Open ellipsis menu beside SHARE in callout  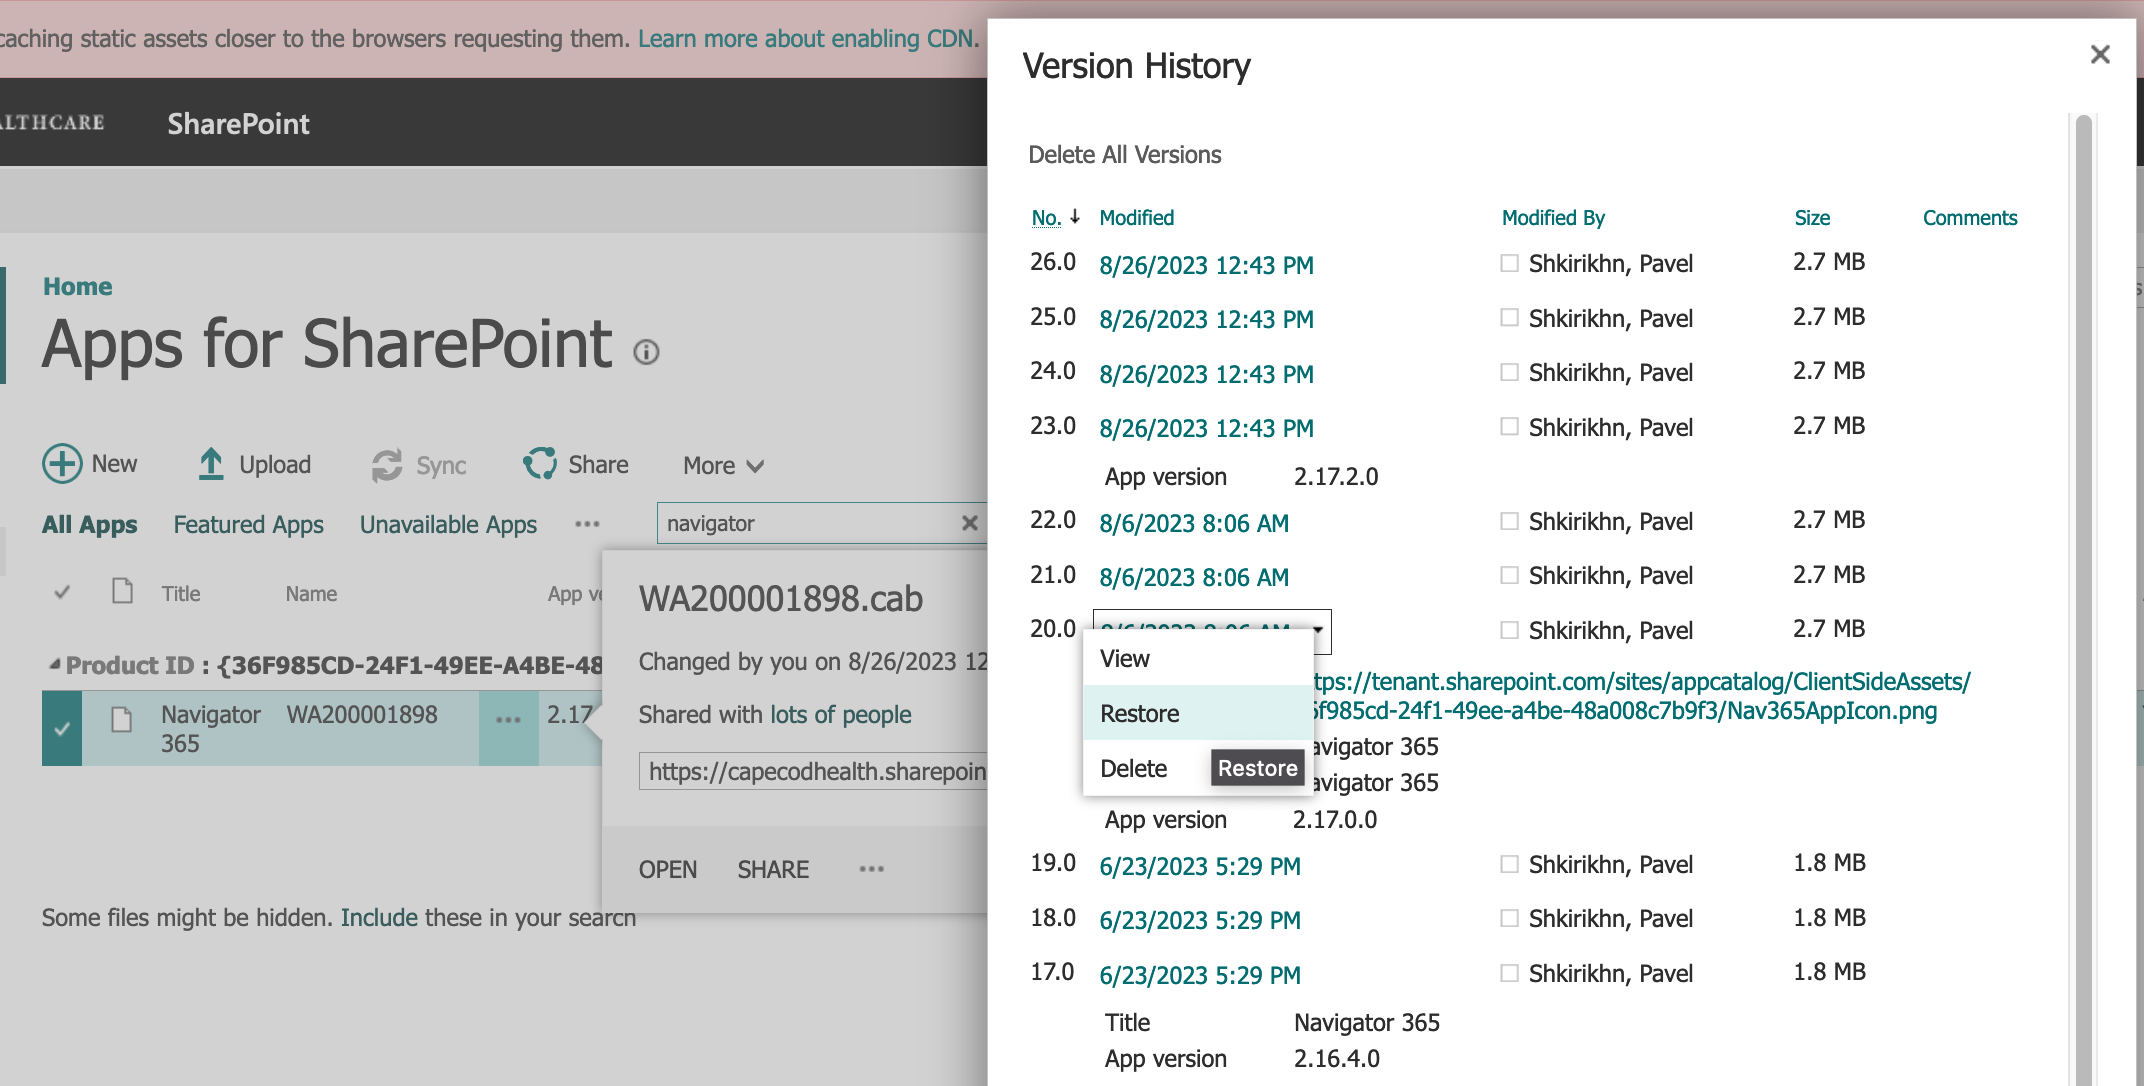click(871, 869)
